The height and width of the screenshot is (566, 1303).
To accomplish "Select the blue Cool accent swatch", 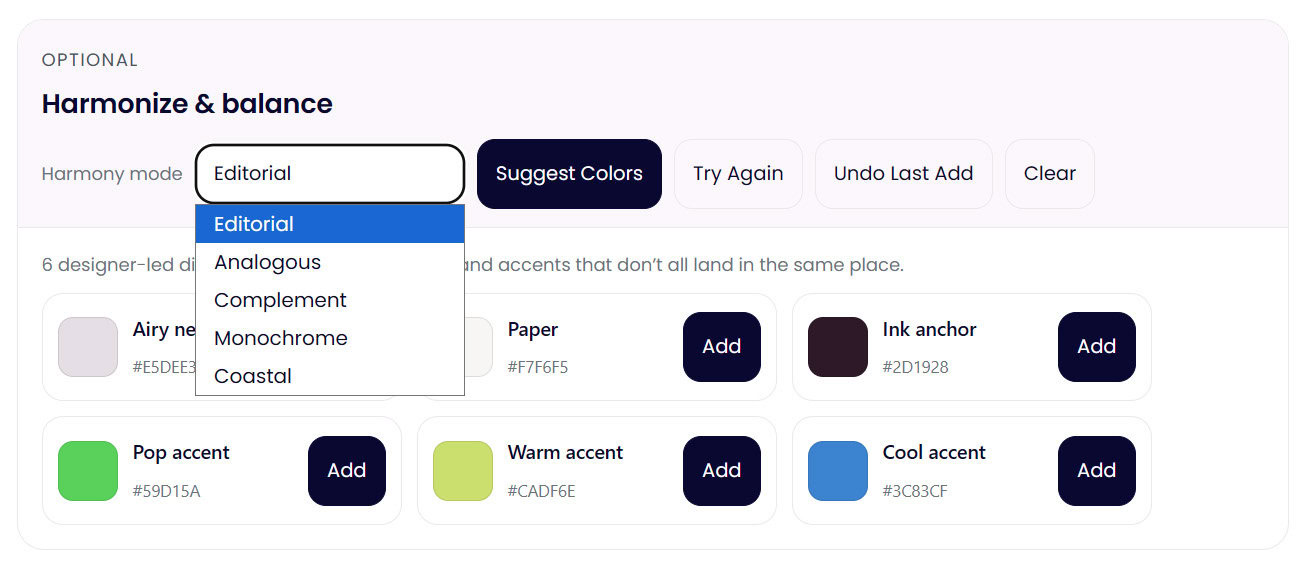I will 838,471.
